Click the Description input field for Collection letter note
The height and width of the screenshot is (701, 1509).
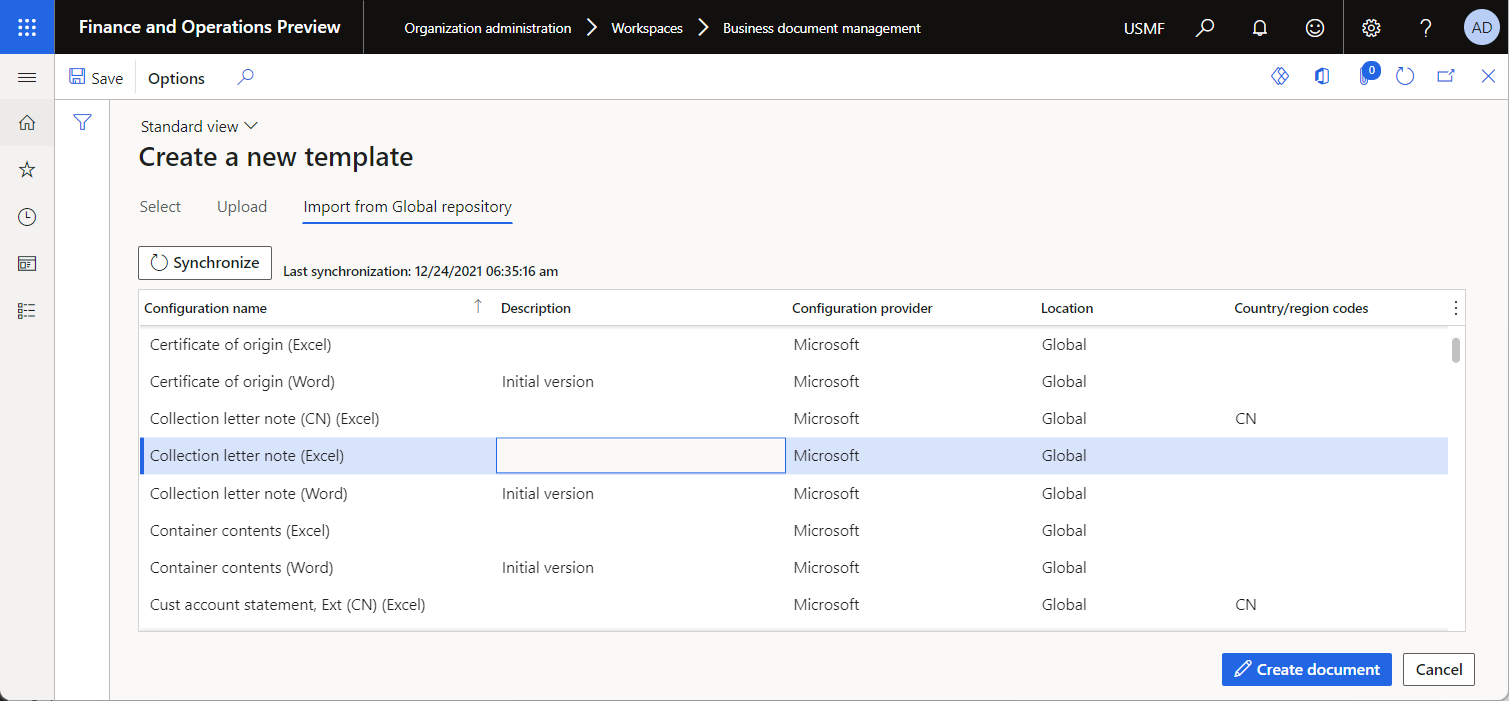(640, 455)
